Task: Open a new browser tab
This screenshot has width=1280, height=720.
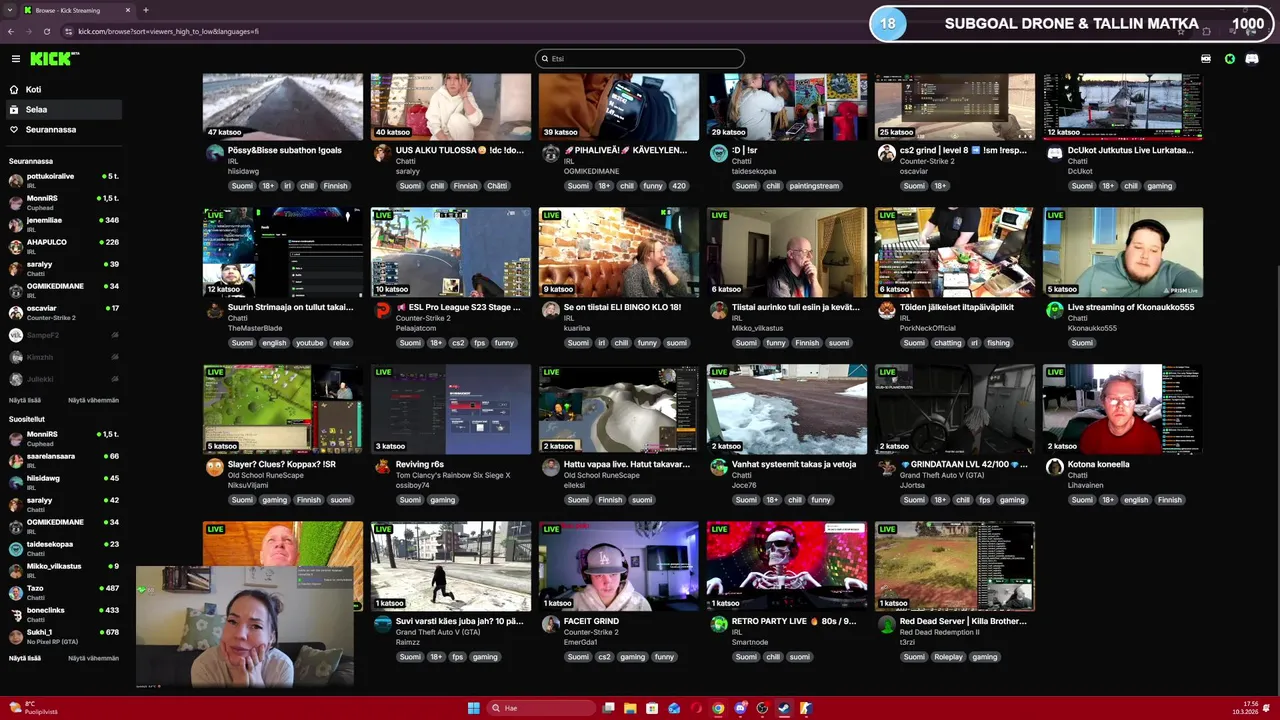Action: click(146, 10)
